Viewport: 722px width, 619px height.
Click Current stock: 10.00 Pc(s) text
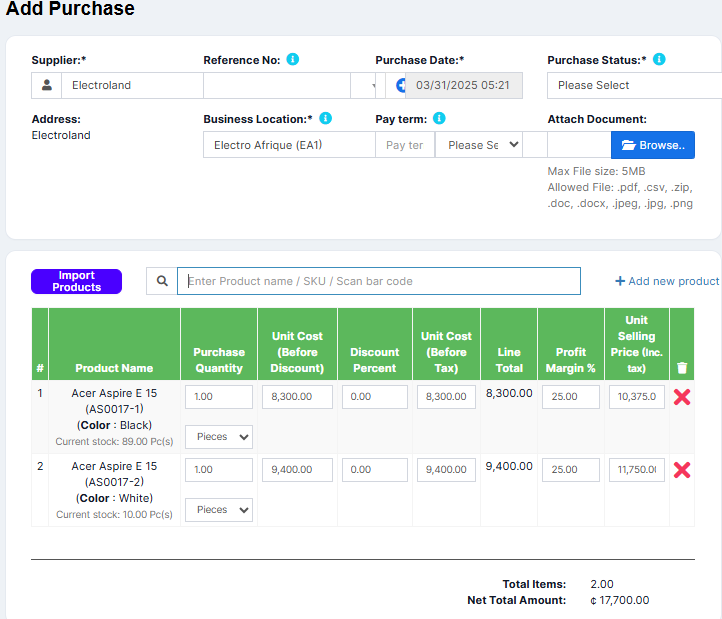pos(114,514)
